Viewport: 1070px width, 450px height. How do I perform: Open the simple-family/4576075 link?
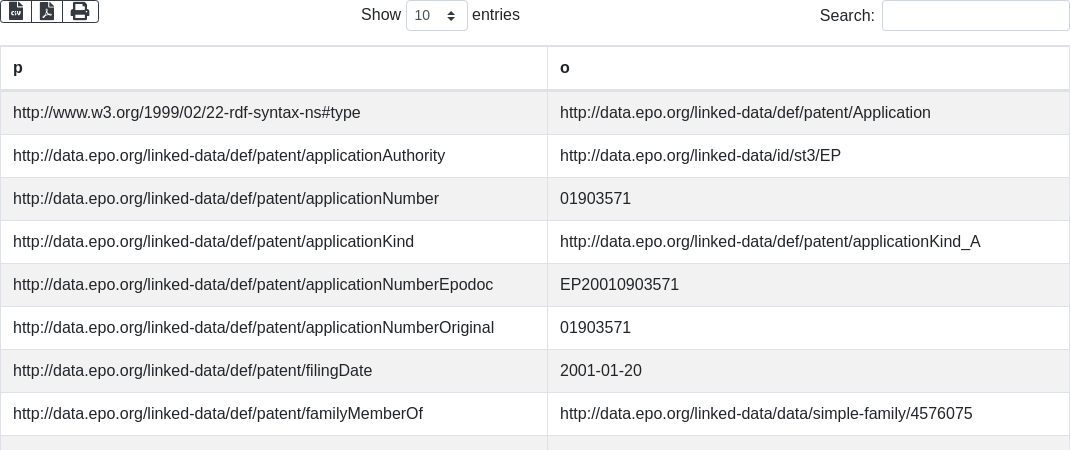[766, 414]
